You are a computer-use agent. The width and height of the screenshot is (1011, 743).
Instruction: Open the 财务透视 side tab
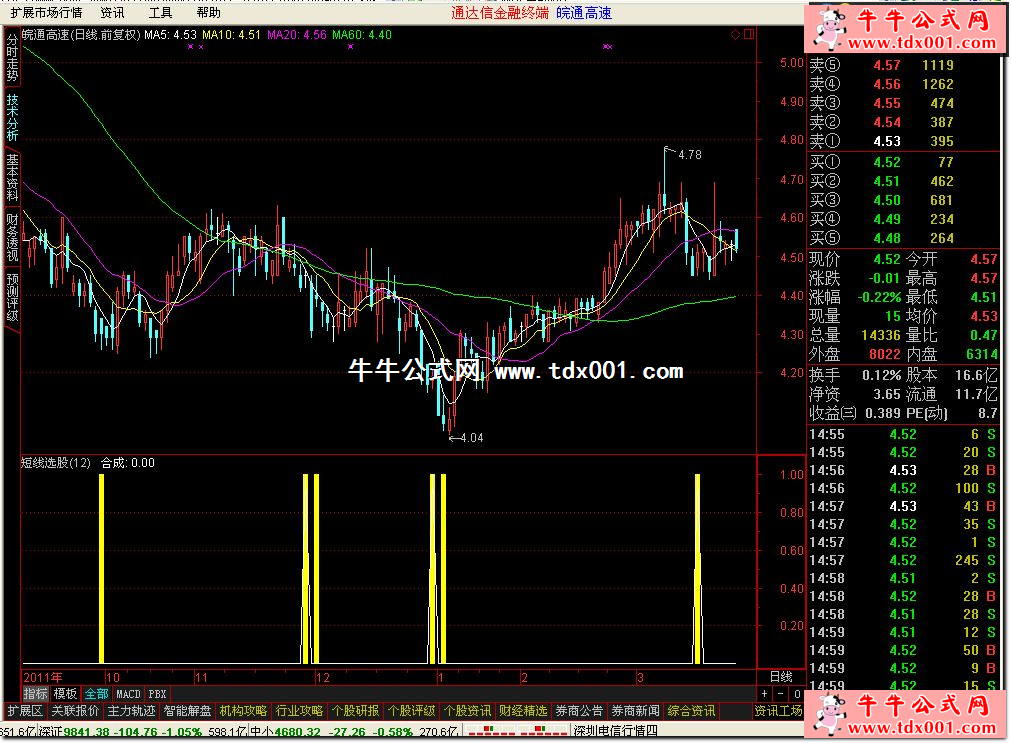12,238
